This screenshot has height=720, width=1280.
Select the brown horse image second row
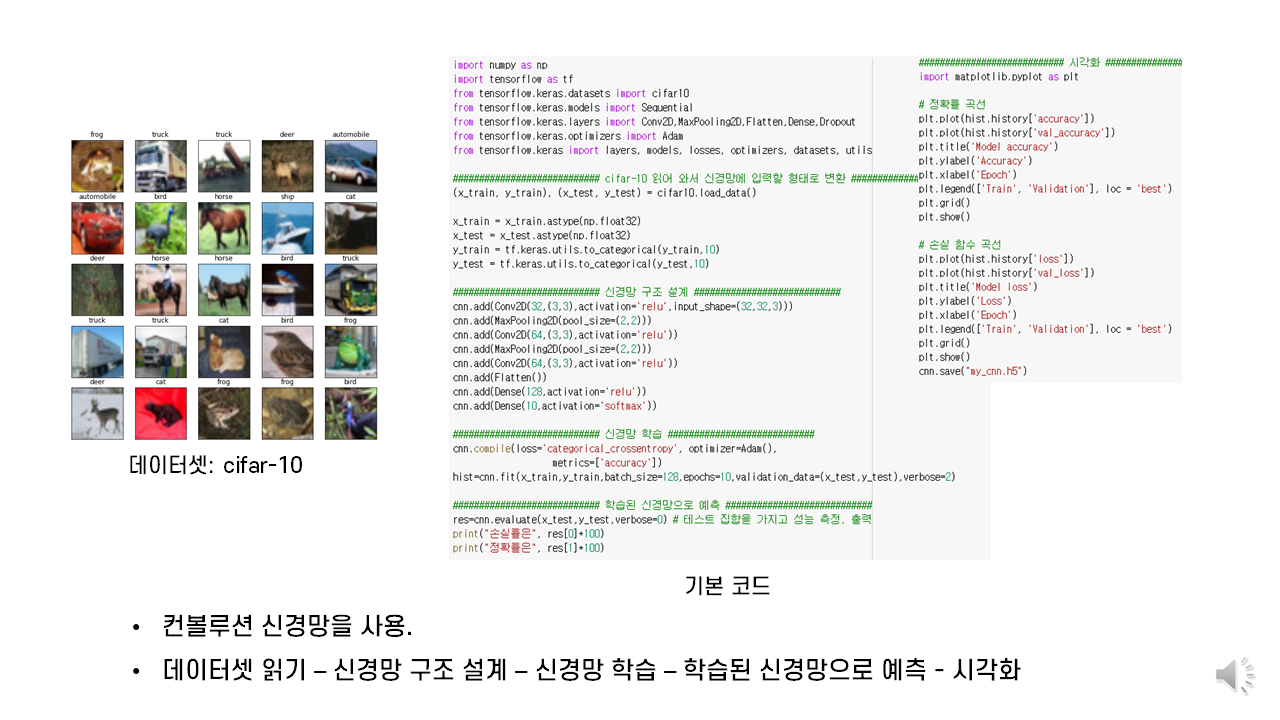click(223, 228)
